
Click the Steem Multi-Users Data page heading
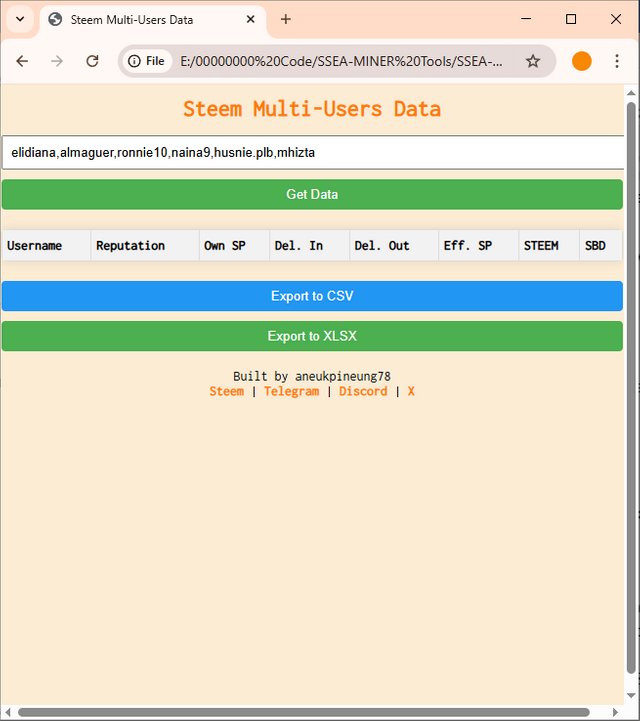click(312, 109)
